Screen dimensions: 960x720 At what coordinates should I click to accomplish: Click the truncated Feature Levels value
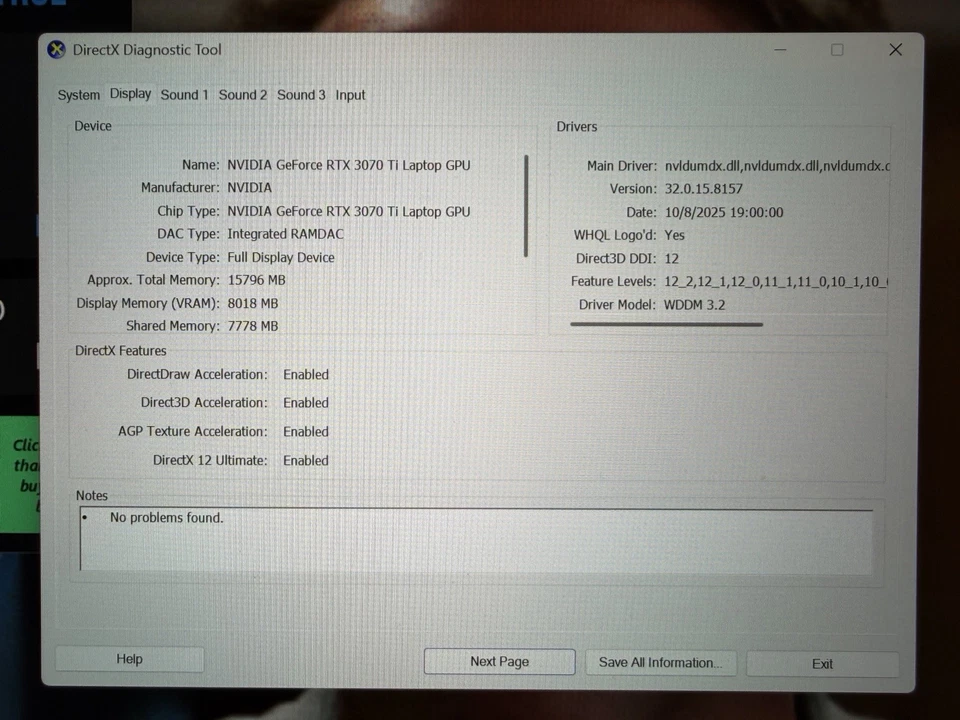tap(777, 281)
